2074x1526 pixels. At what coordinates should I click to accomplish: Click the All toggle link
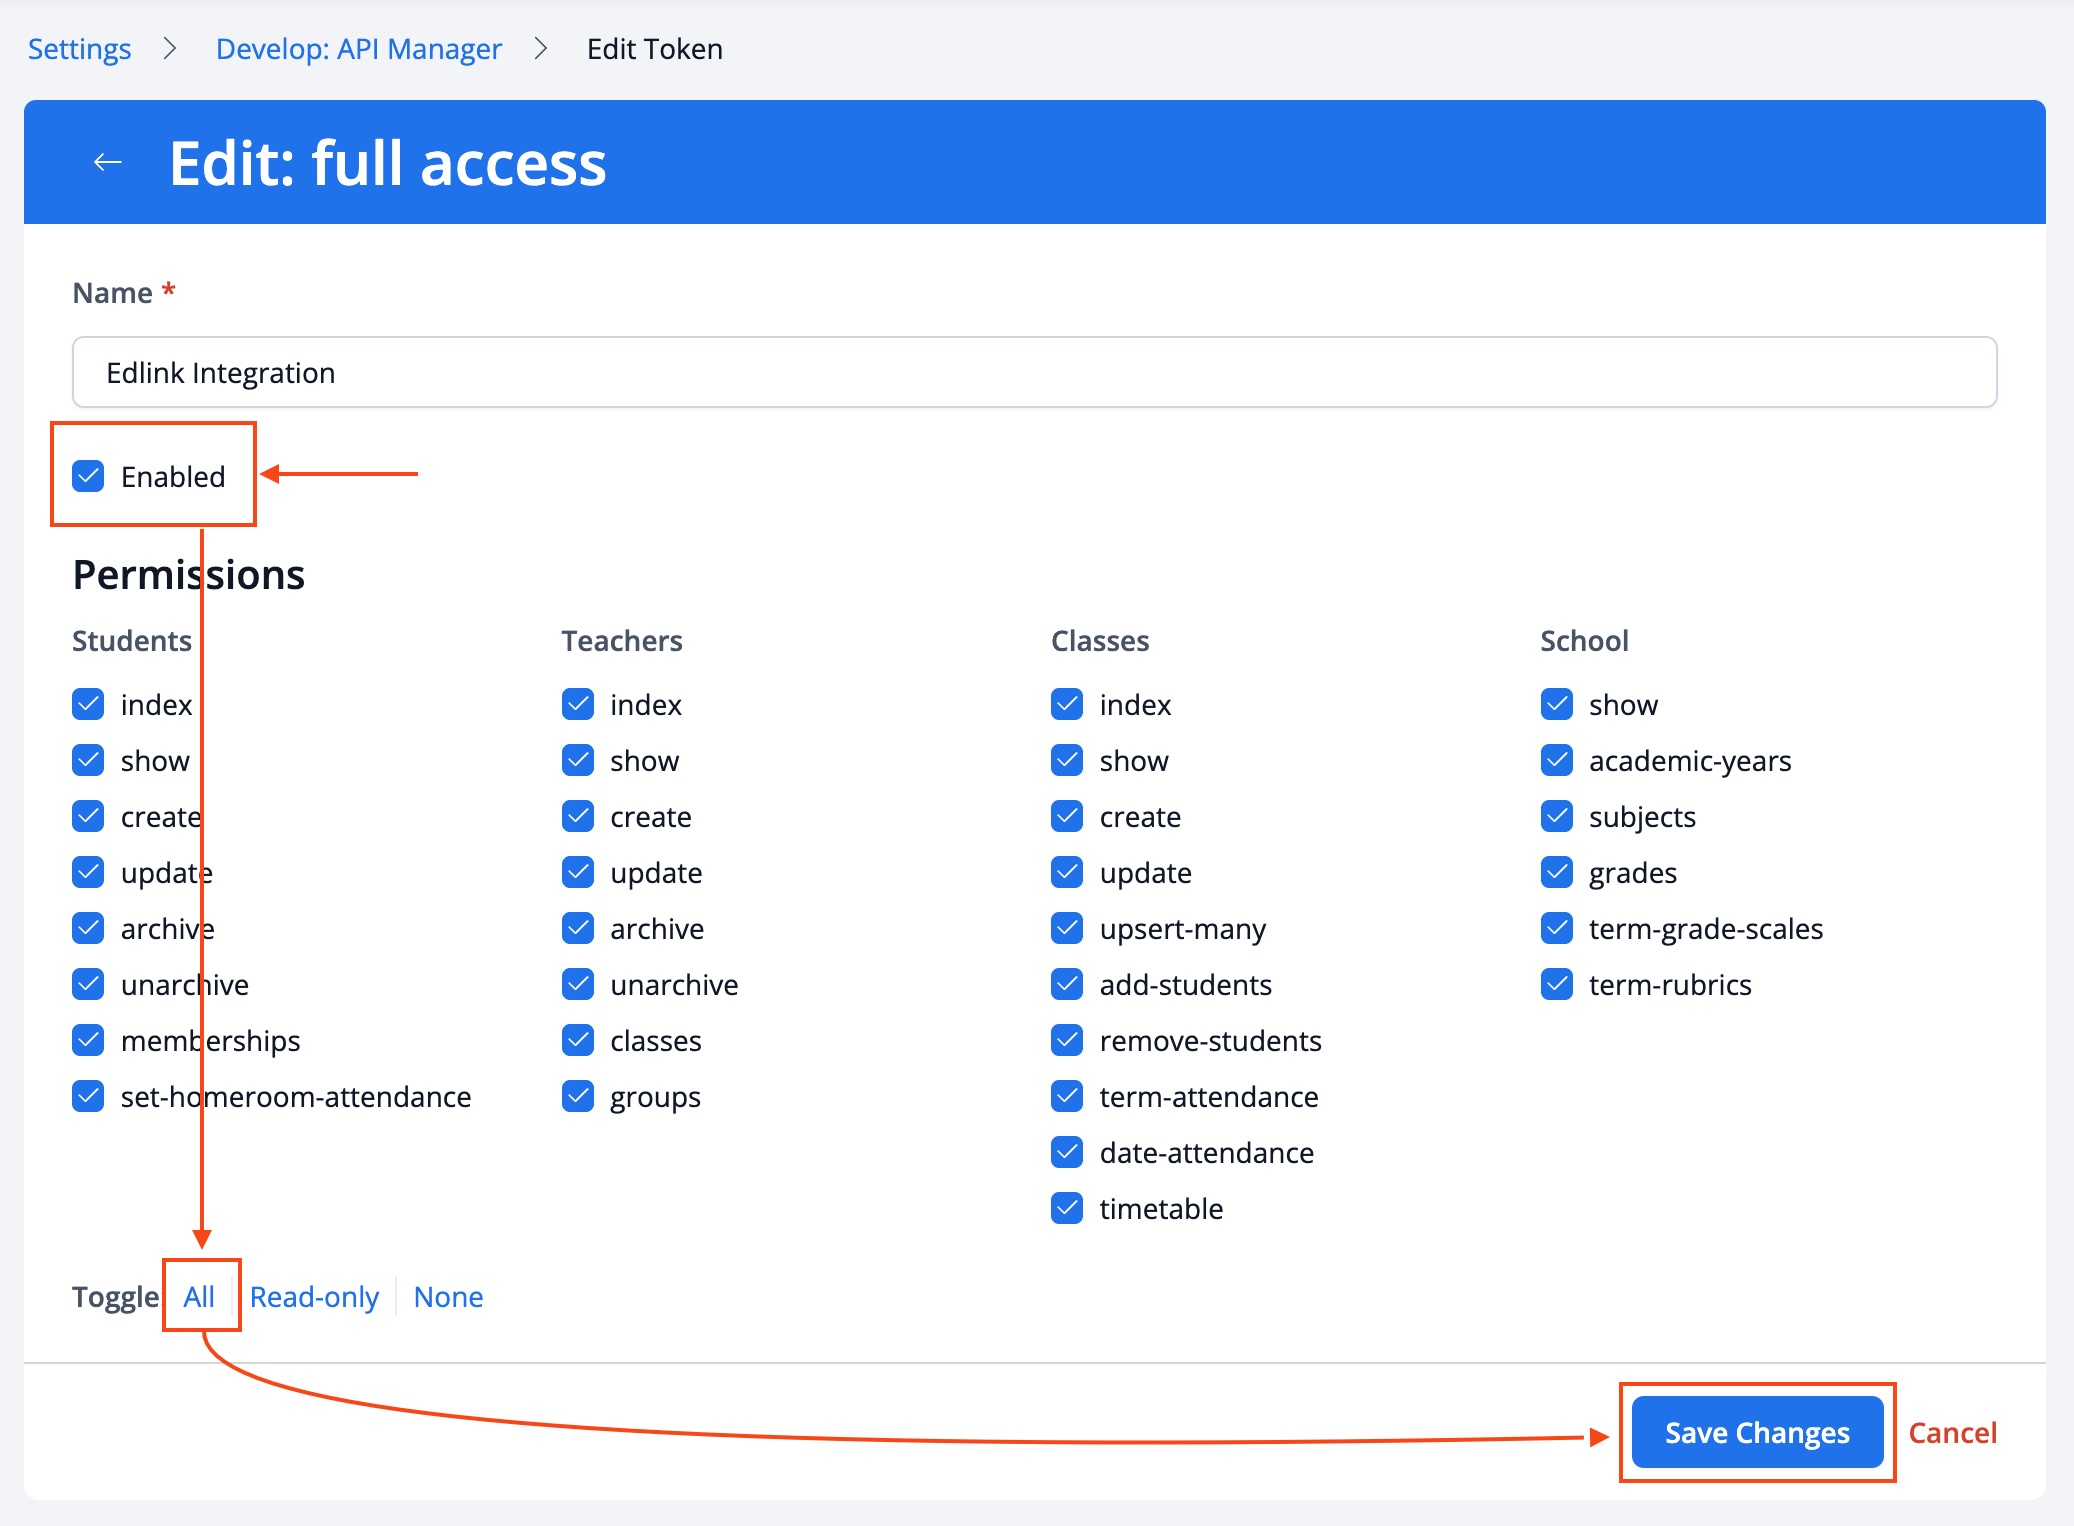click(199, 1297)
